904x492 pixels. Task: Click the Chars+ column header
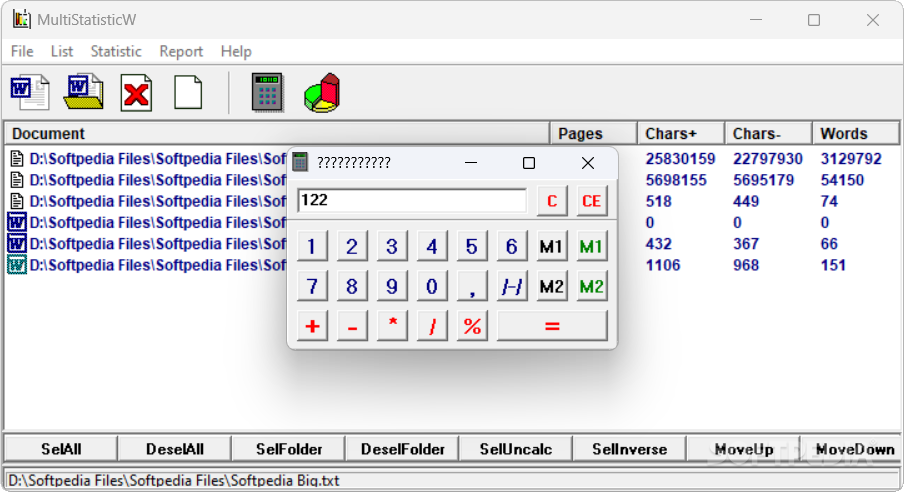point(681,133)
